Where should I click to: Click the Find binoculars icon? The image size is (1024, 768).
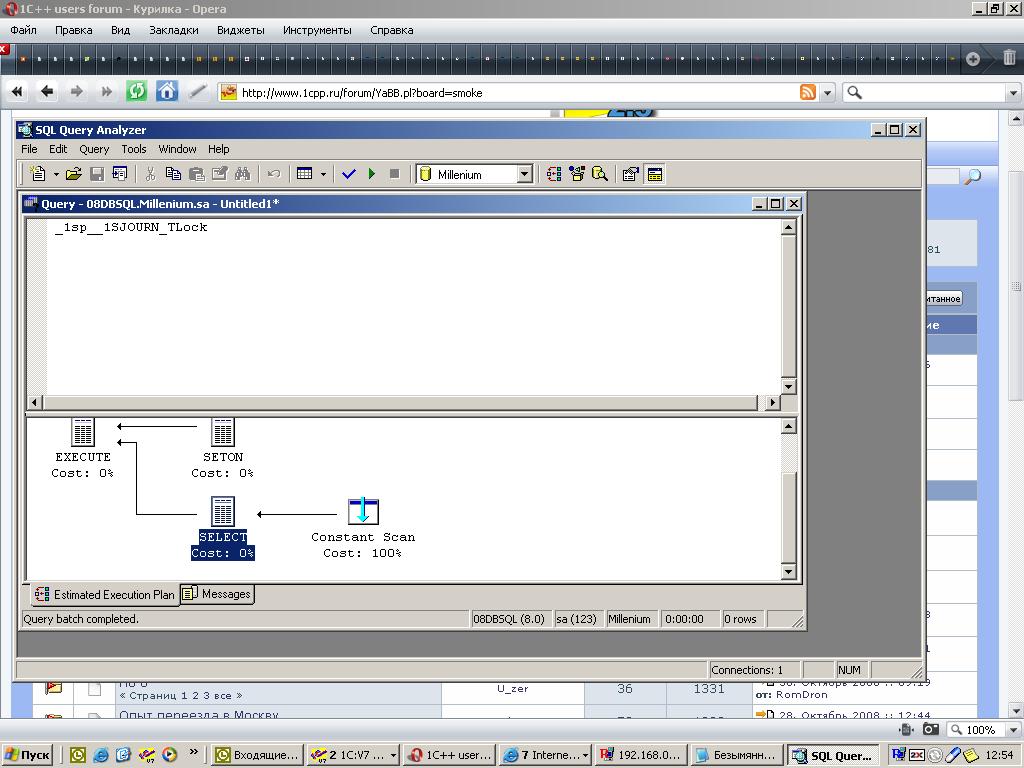242,174
